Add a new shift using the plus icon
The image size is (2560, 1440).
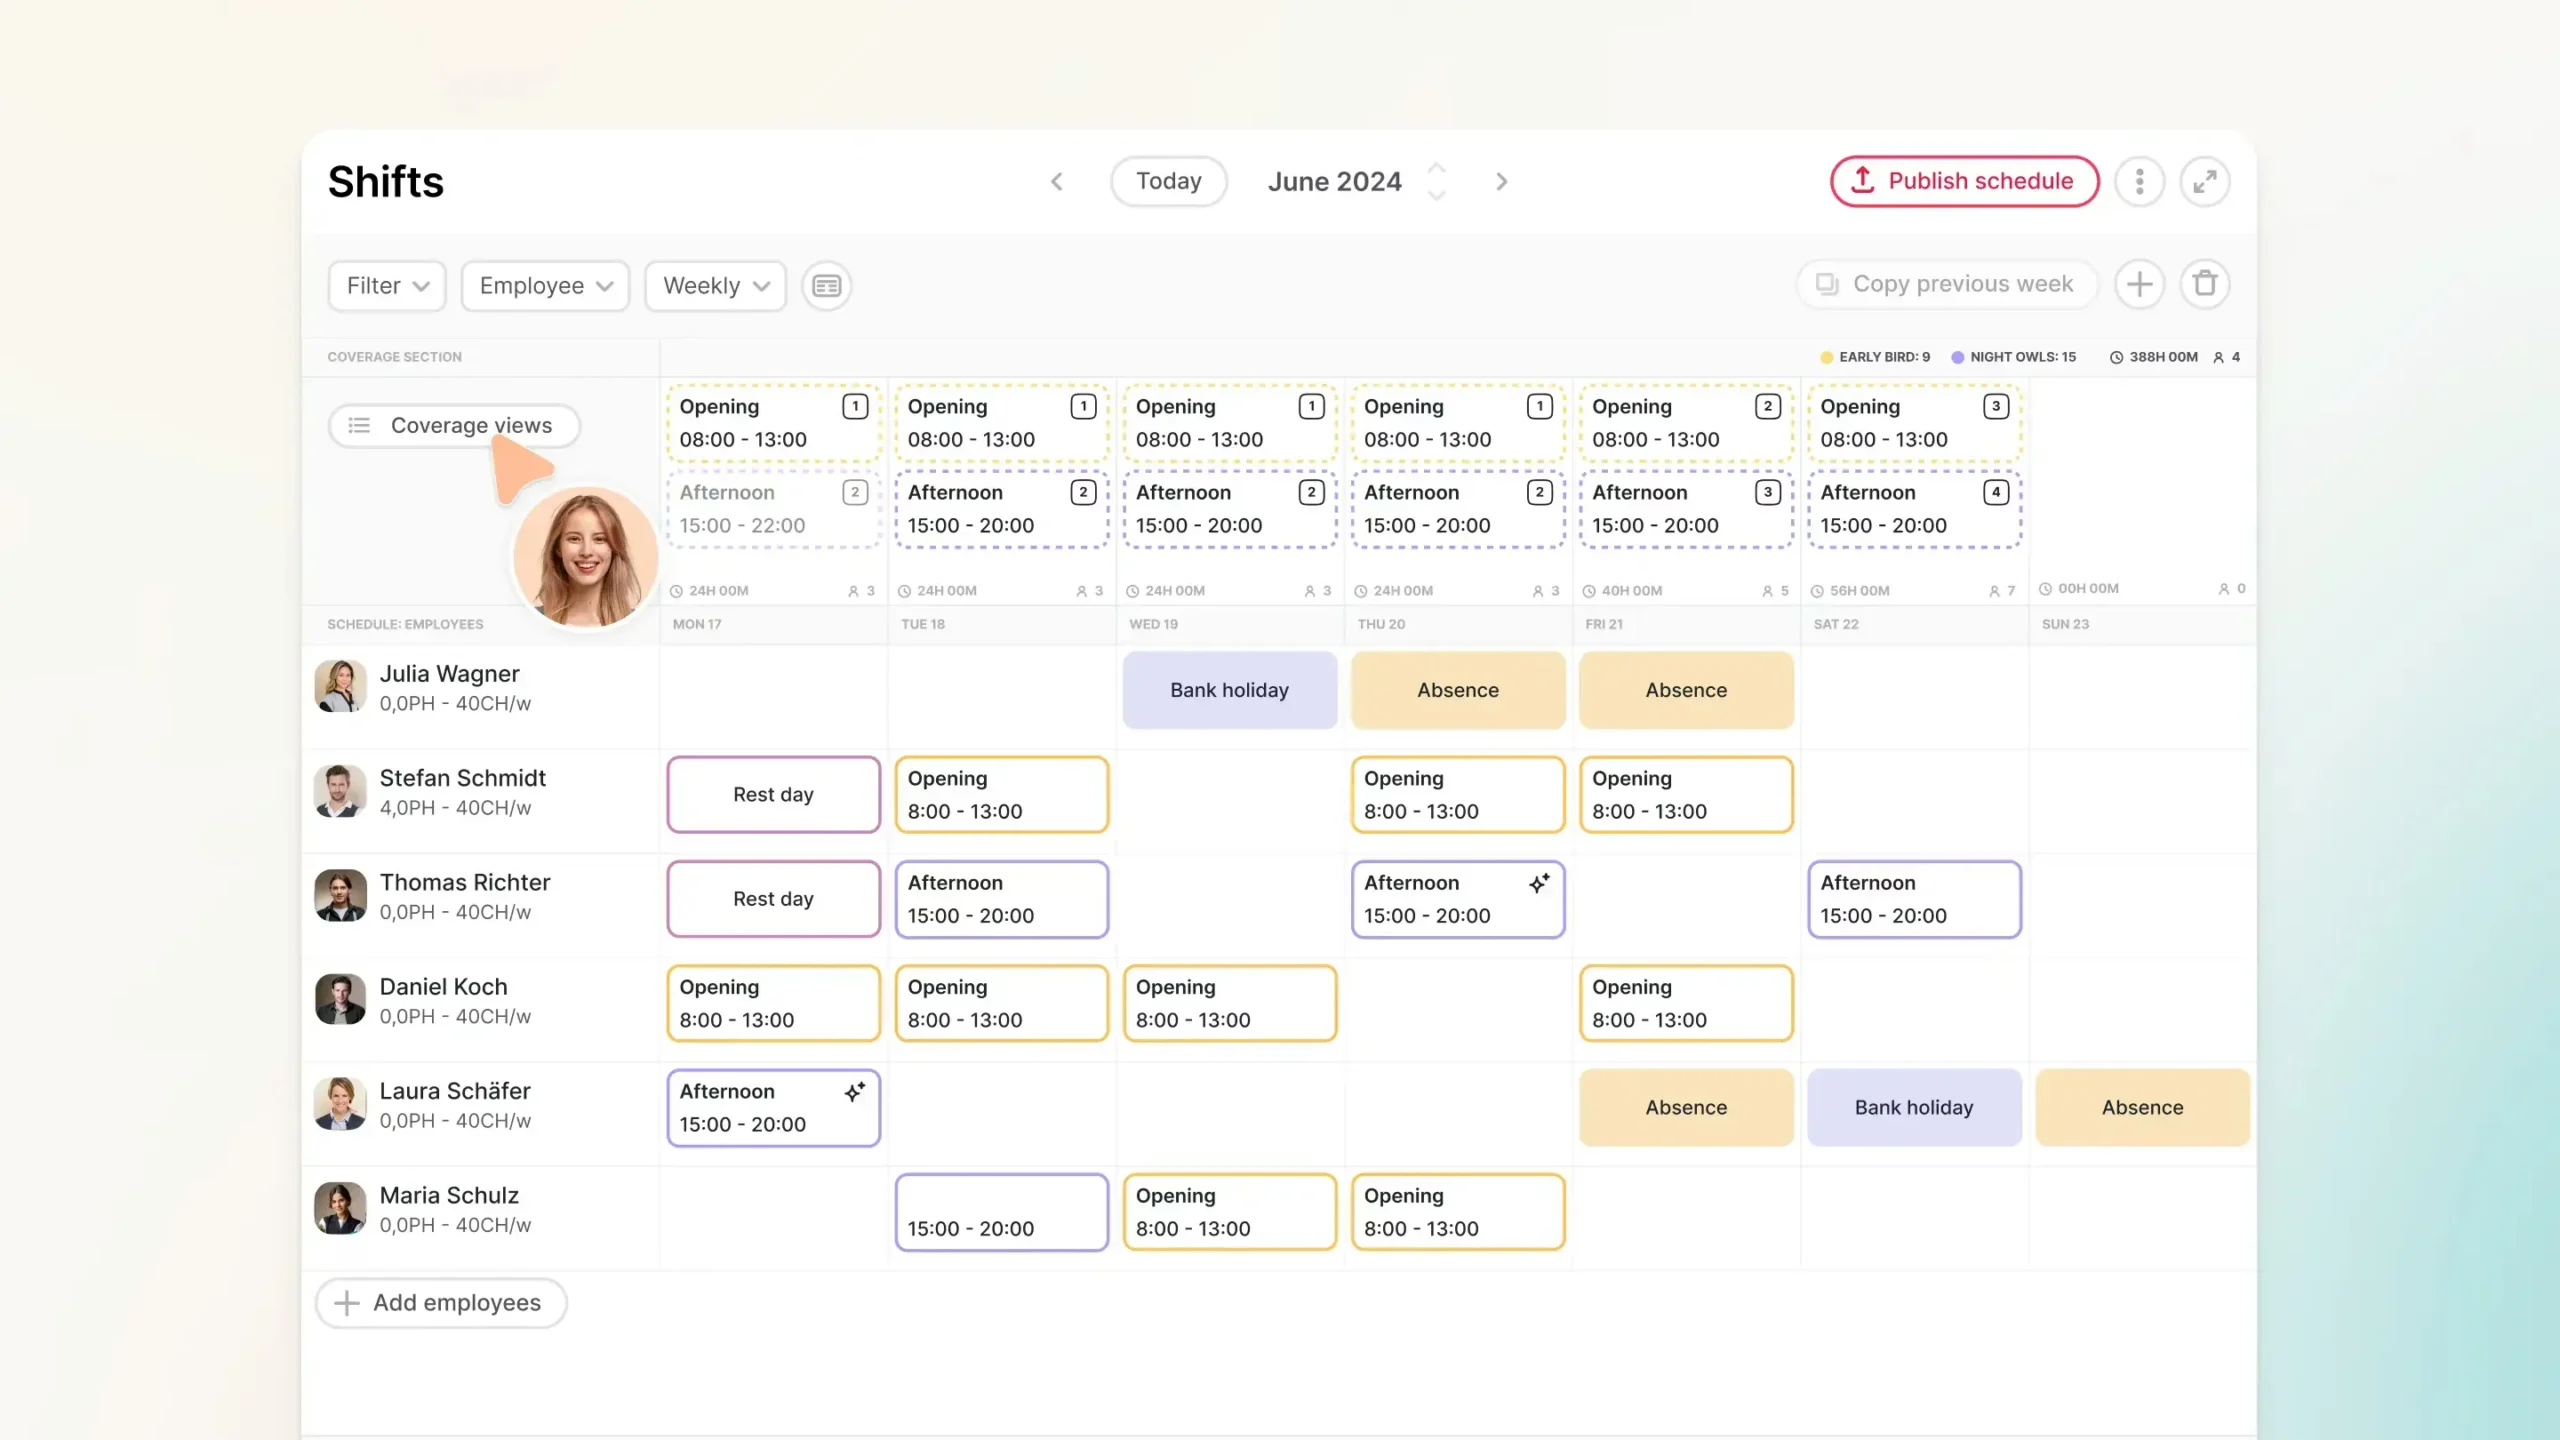click(2139, 284)
